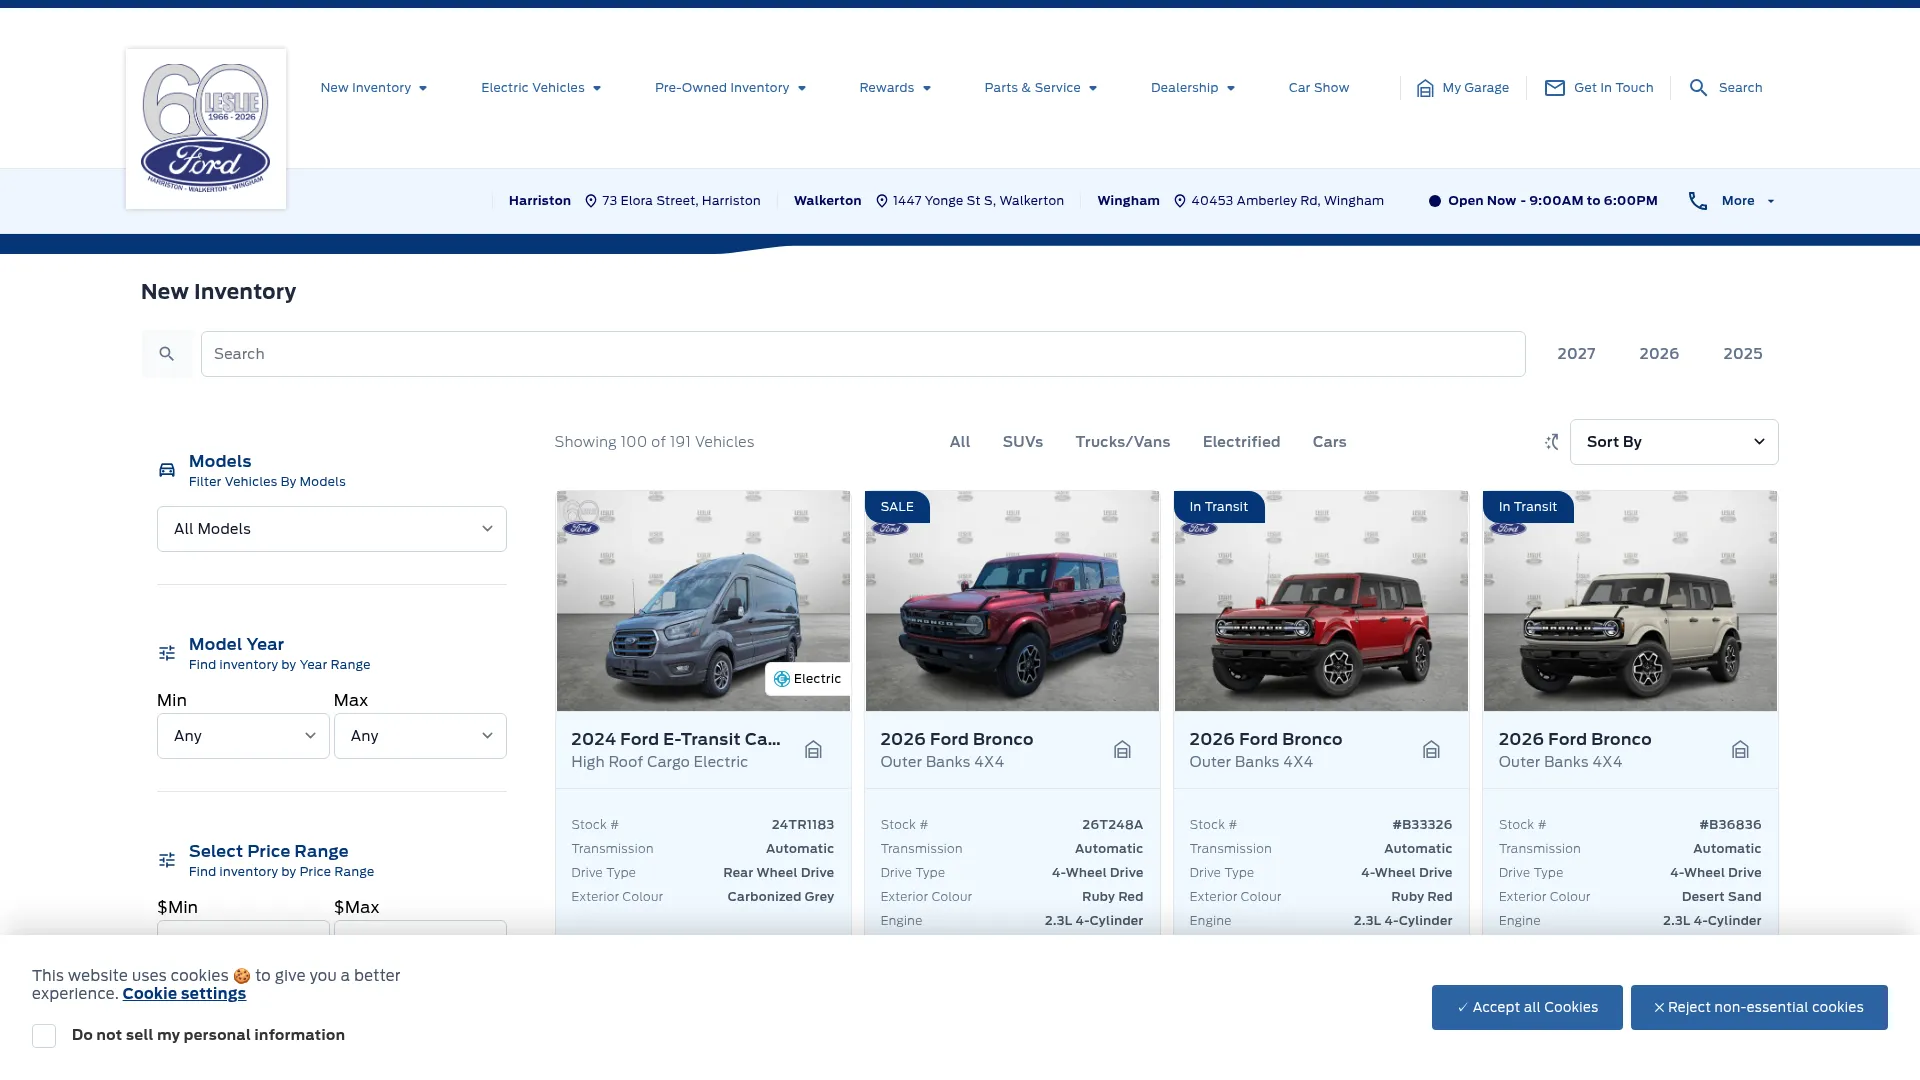
Task: Click the inventory search magnifier button
Action: (167, 354)
